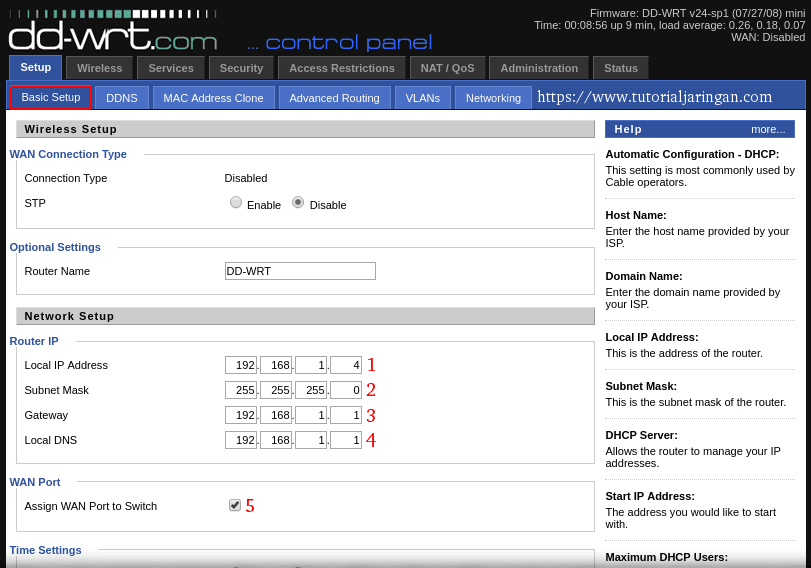This screenshot has width=811, height=568.
Task: Click Local DNS second octet field
Action: [x=276, y=440]
